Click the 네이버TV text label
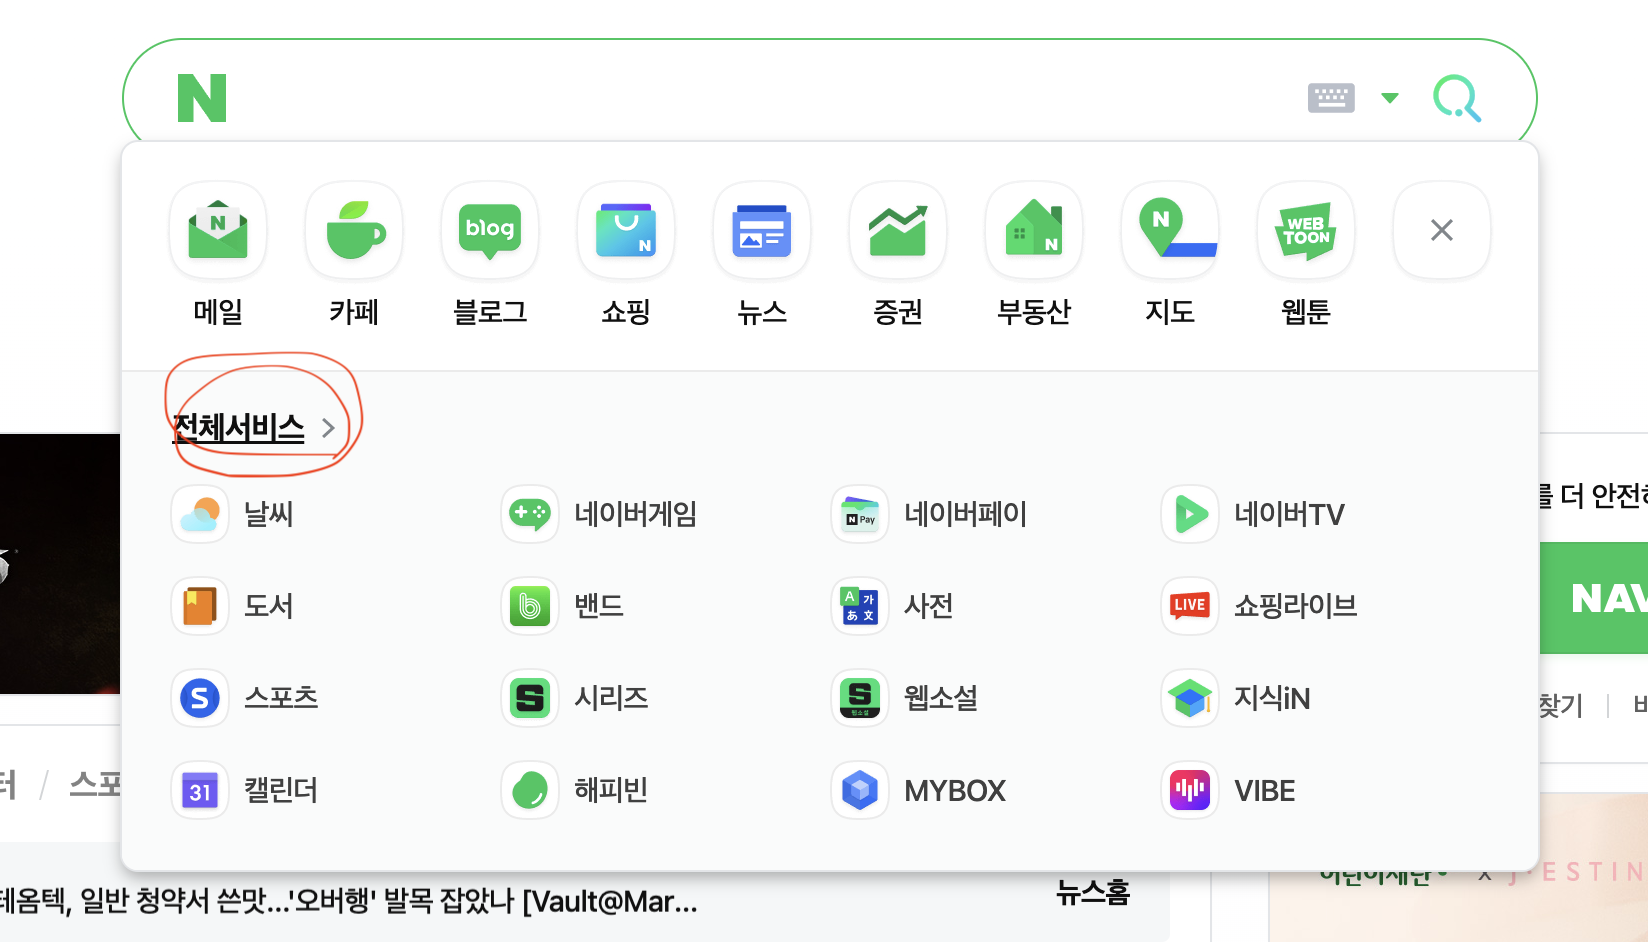Viewport: 1648px width, 942px height. 1290,514
